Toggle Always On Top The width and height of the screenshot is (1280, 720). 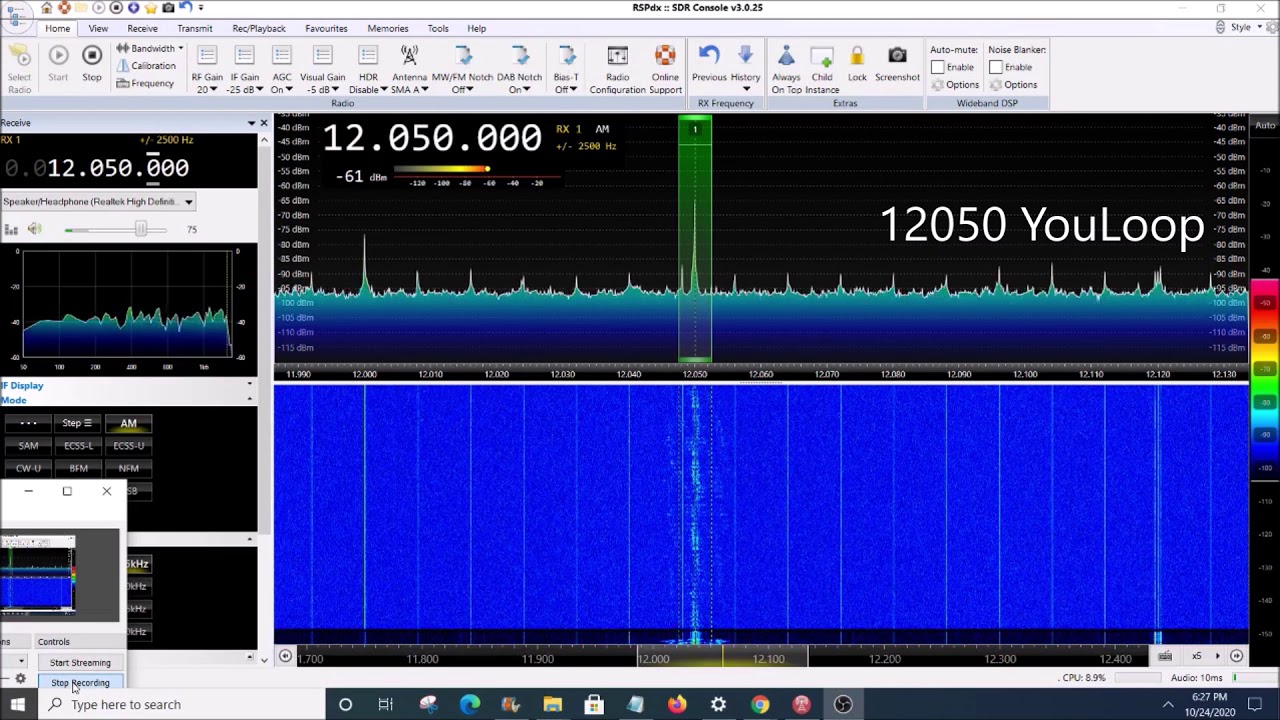click(786, 69)
